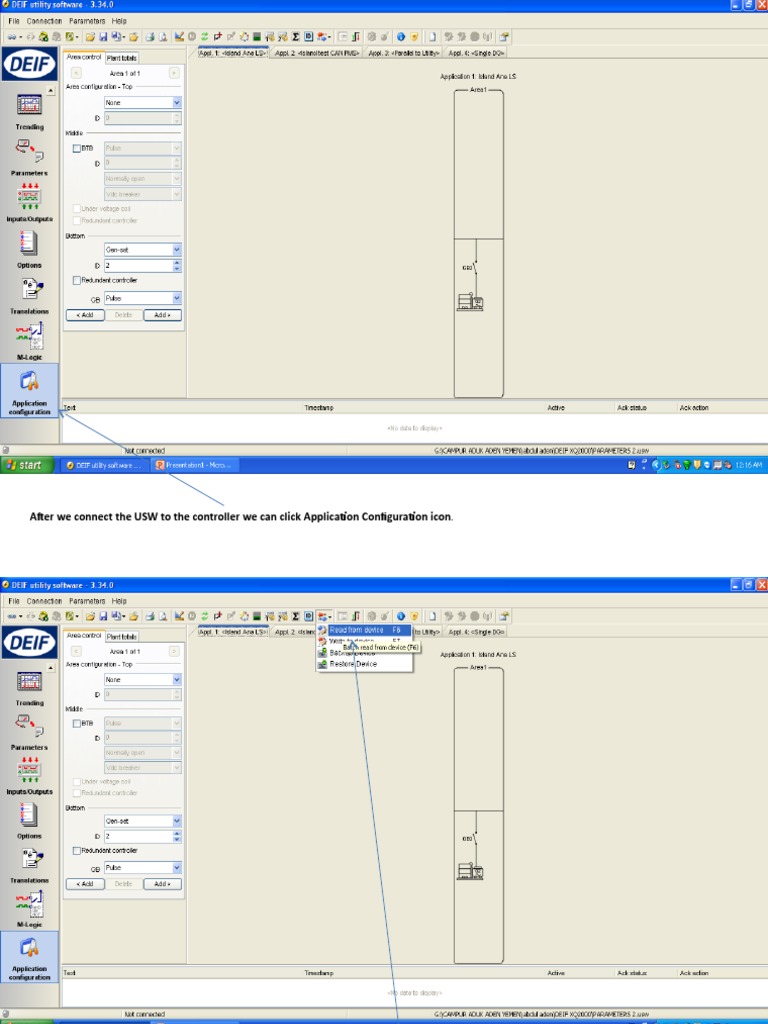The width and height of the screenshot is (768, 1024).
Task: Switch to 'Appl. 3: Parallel to Utility' tab, upper window
Action: (x=404, y=53)
